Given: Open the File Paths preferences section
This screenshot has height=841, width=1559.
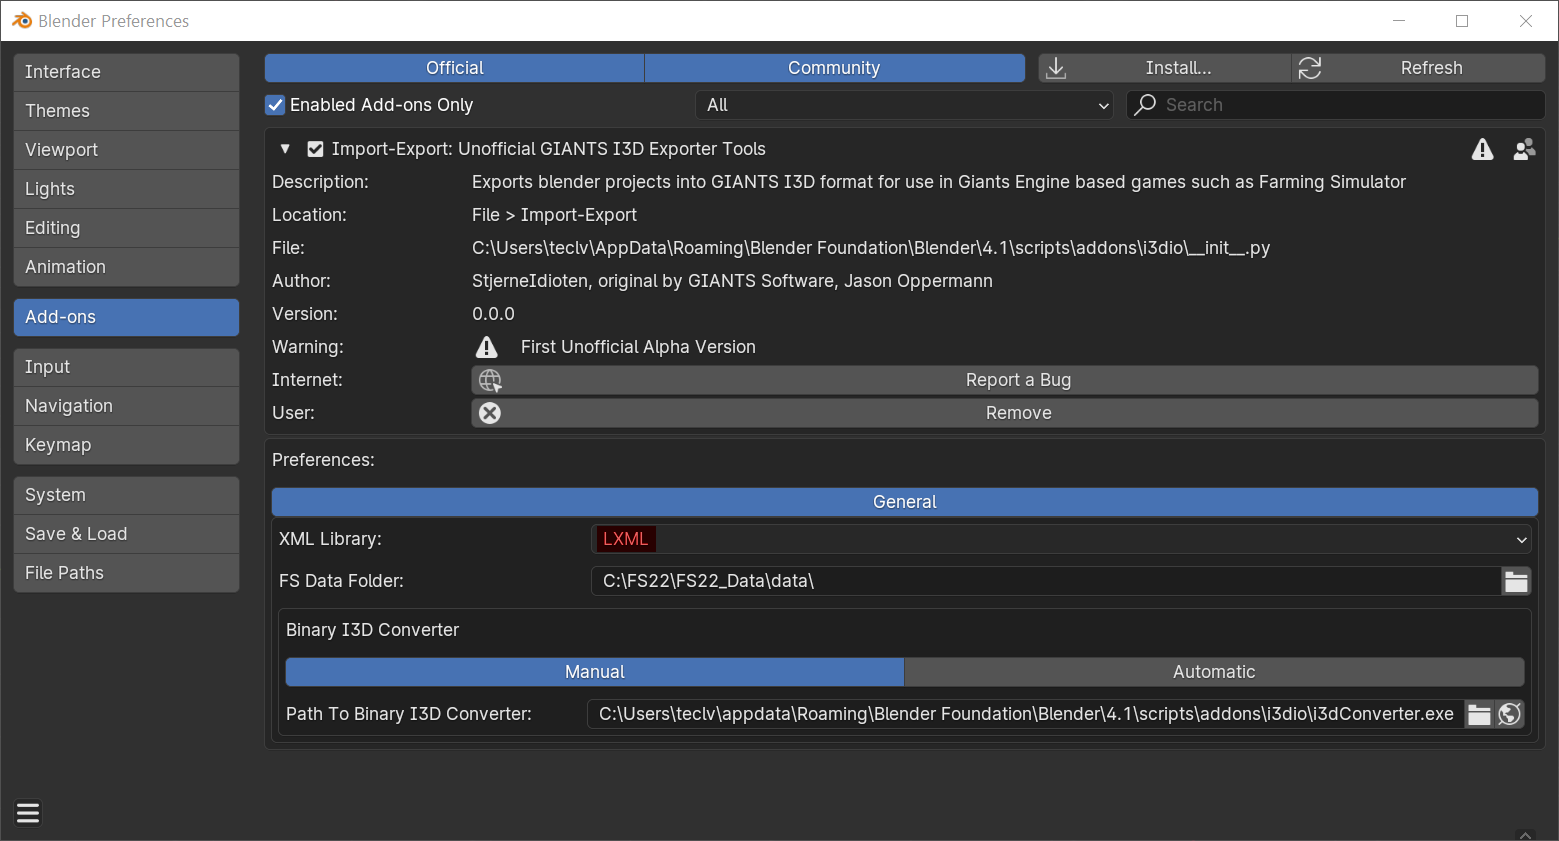Looking at the screenshot, I should pyautogui.click(x=126, y=573).
